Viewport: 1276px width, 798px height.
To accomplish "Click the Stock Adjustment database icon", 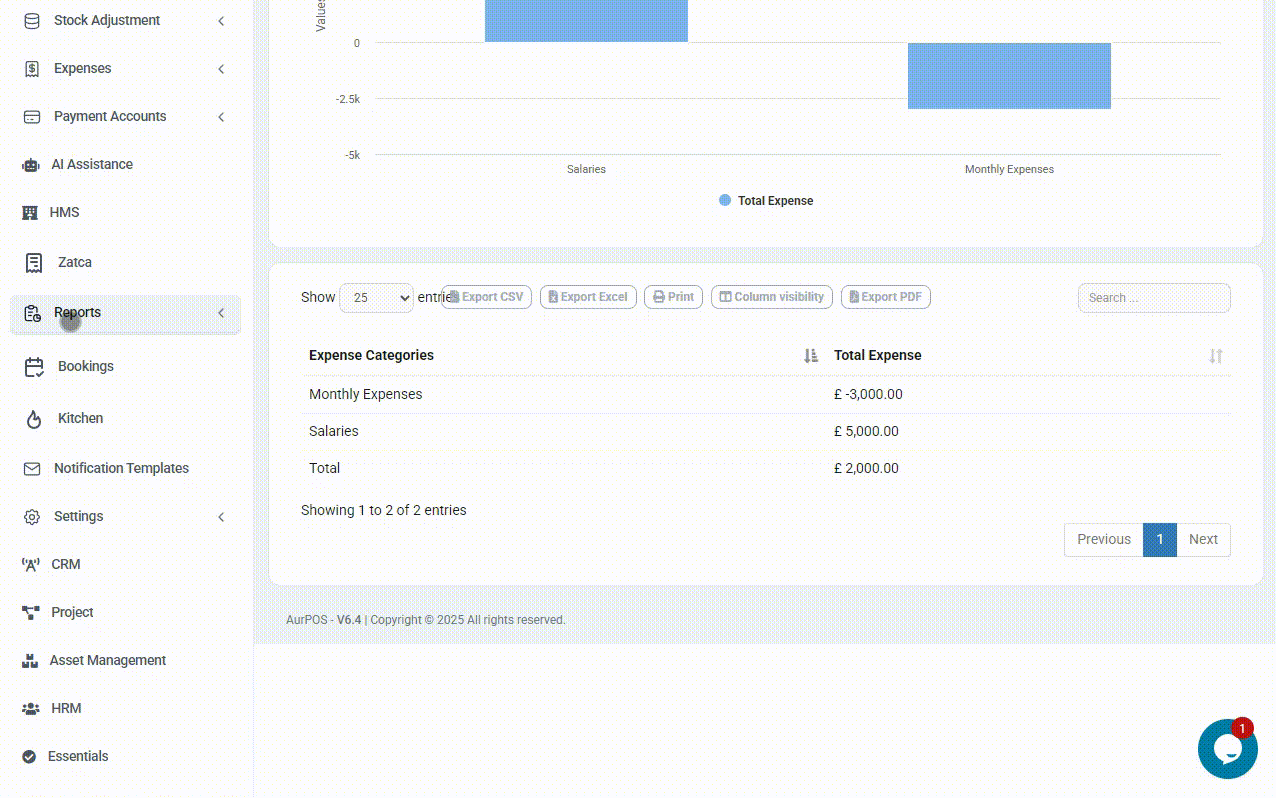I will tap(32, 20).
